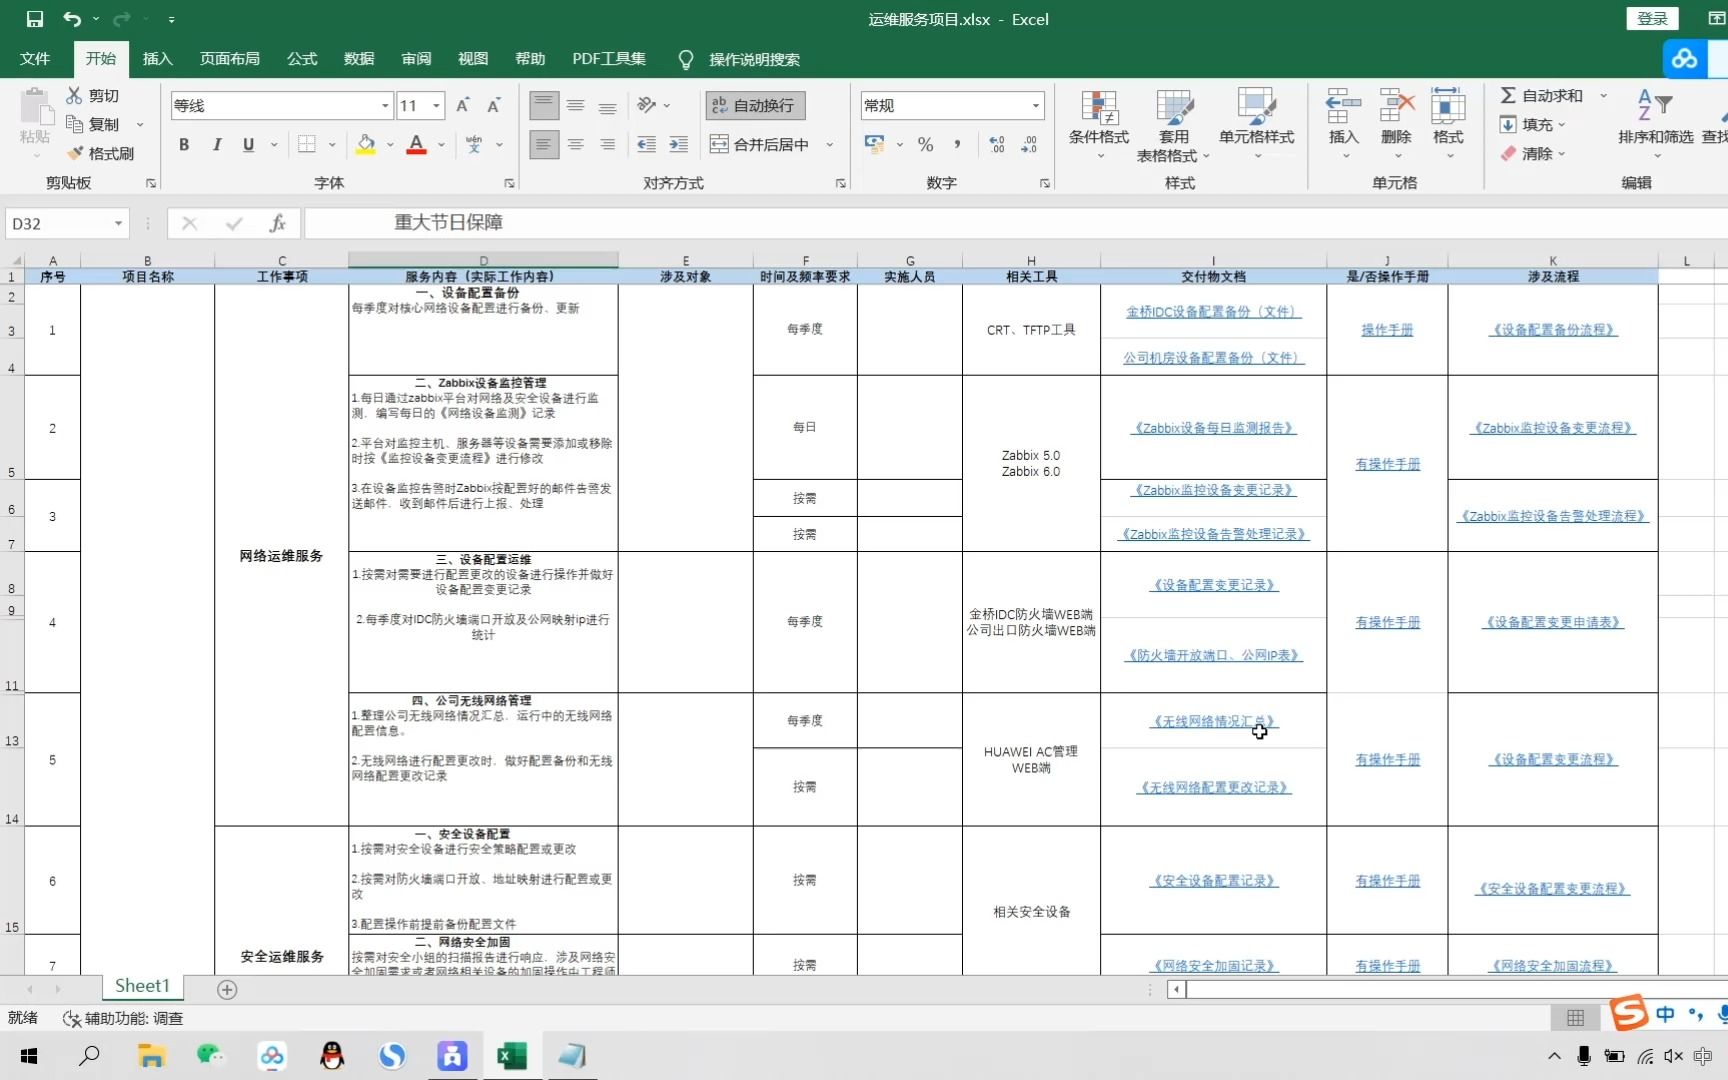Click the Undo arrow icon
Image resolution: width=1728 pixels, height=1080 pixels.
pyautogui.click(x=72, y=19)
